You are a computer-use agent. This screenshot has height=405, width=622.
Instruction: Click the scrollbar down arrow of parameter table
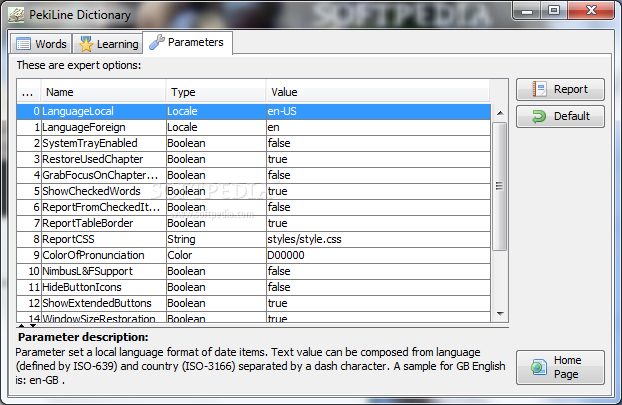(500, 314)
